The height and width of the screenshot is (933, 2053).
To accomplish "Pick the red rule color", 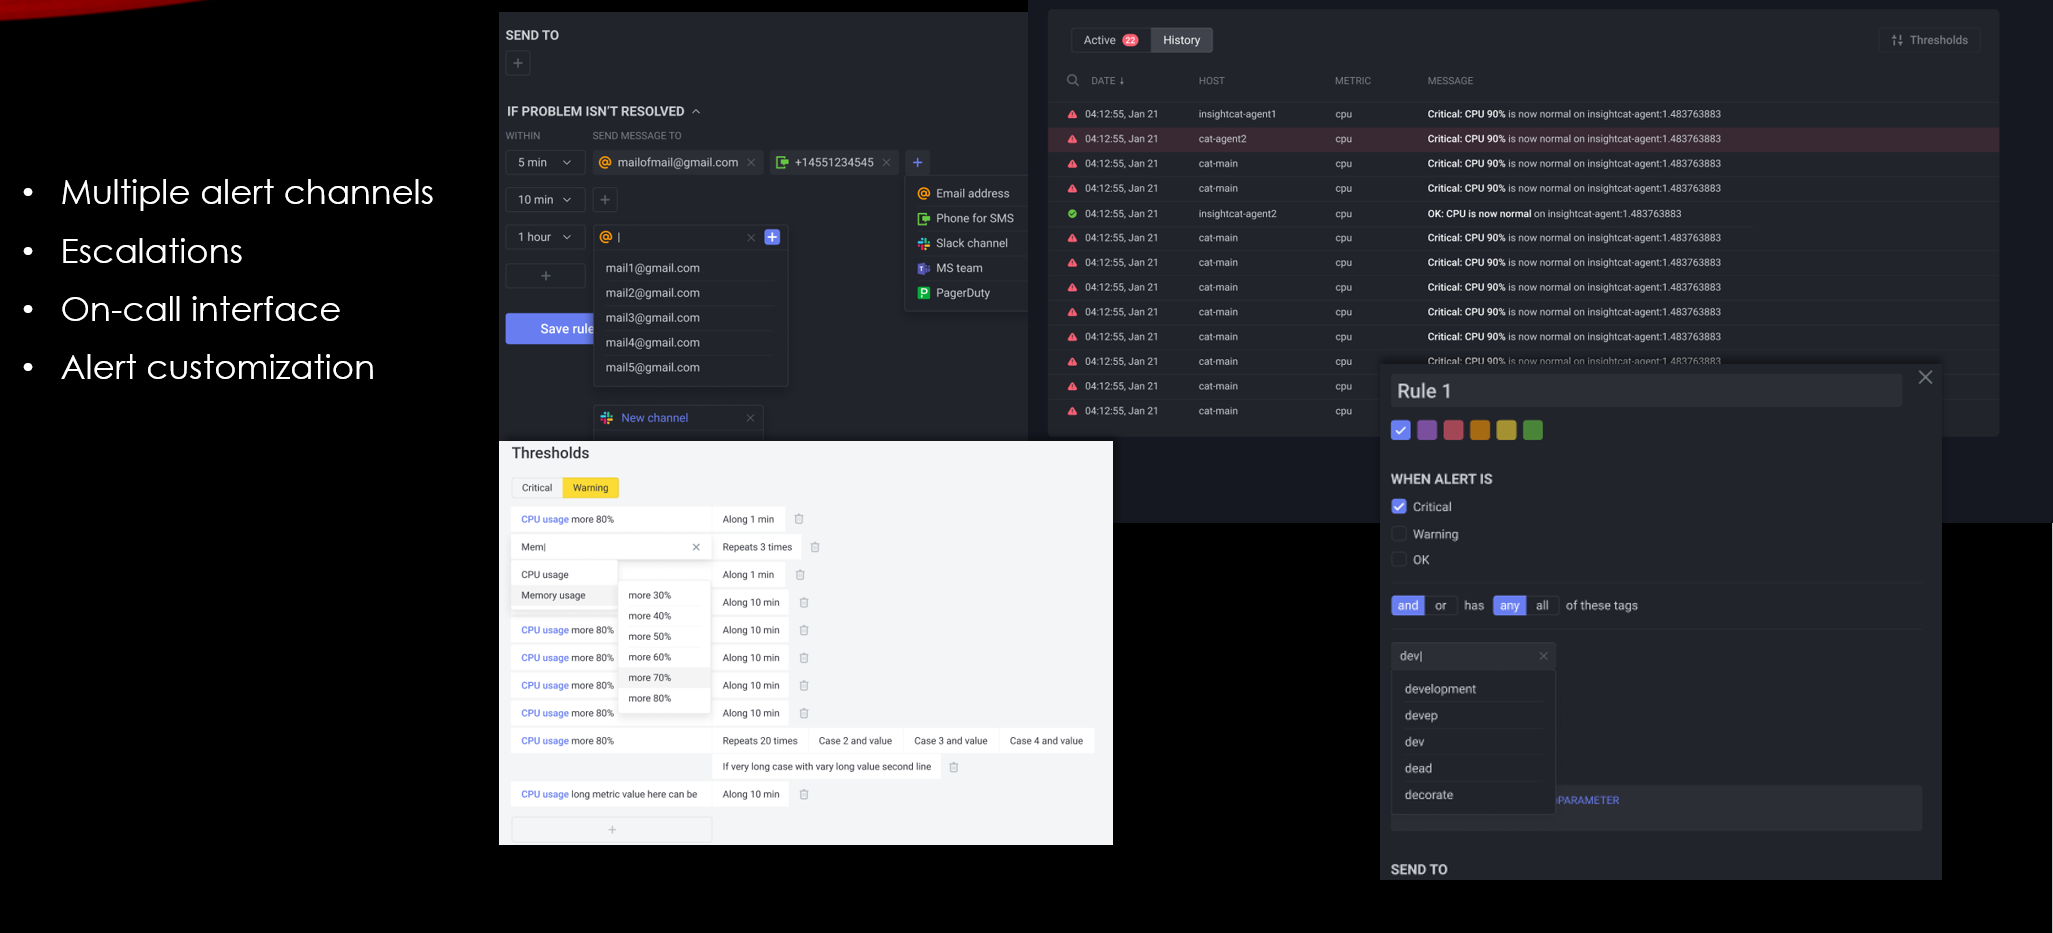I will (x=1454, y=430).
